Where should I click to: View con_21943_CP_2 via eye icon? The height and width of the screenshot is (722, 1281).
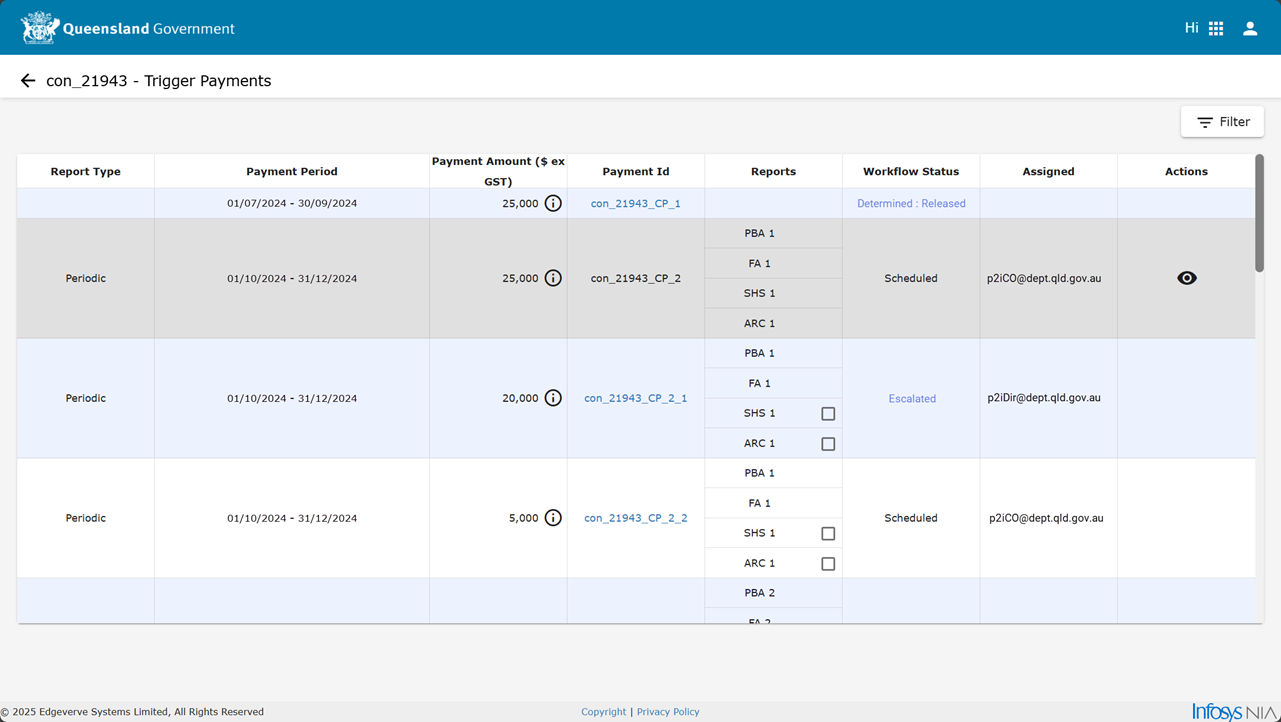pyautogui.click(x=1187, y=278)
